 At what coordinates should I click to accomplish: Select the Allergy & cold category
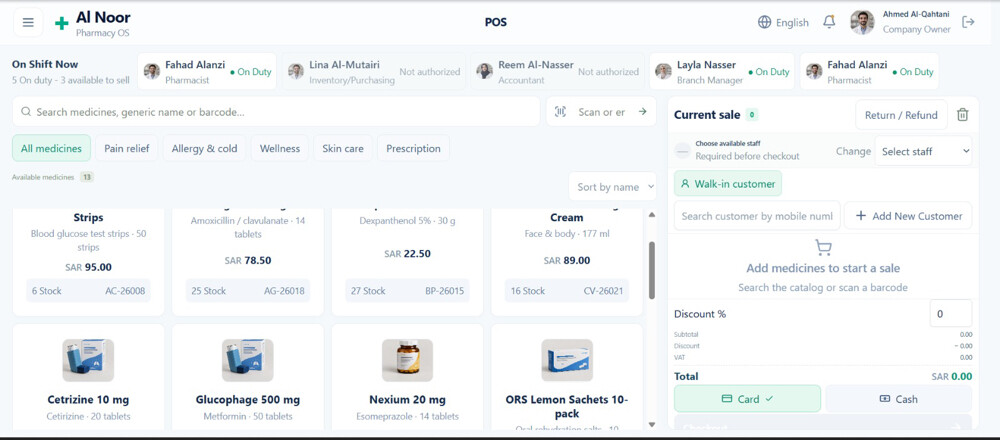[x=204, y=149]
